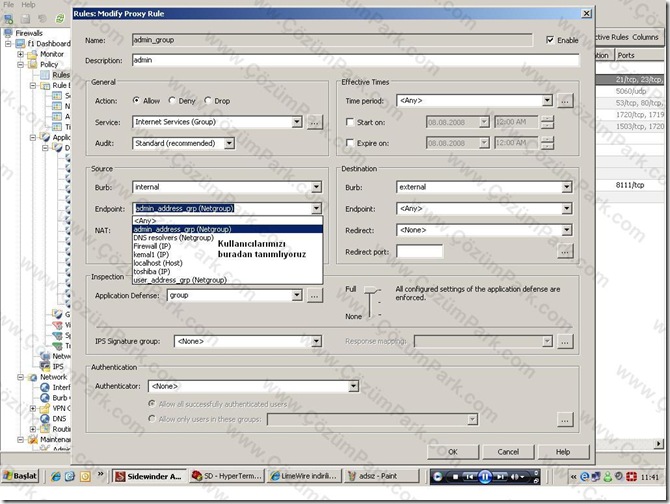
Task: Choose user_address_grp (Netgroup) from list
Action: tap(228, 280)
